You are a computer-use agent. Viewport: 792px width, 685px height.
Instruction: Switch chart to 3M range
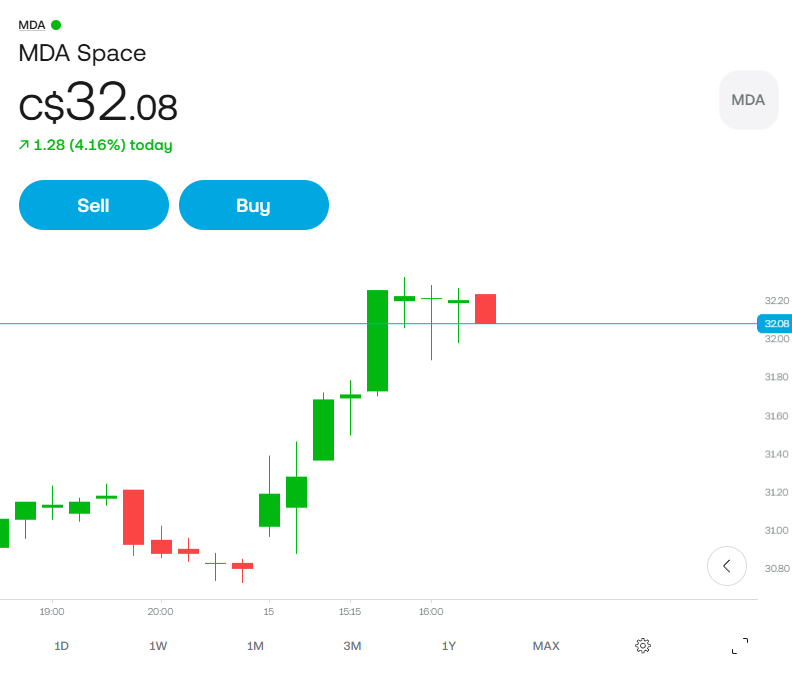pos(352,646)
